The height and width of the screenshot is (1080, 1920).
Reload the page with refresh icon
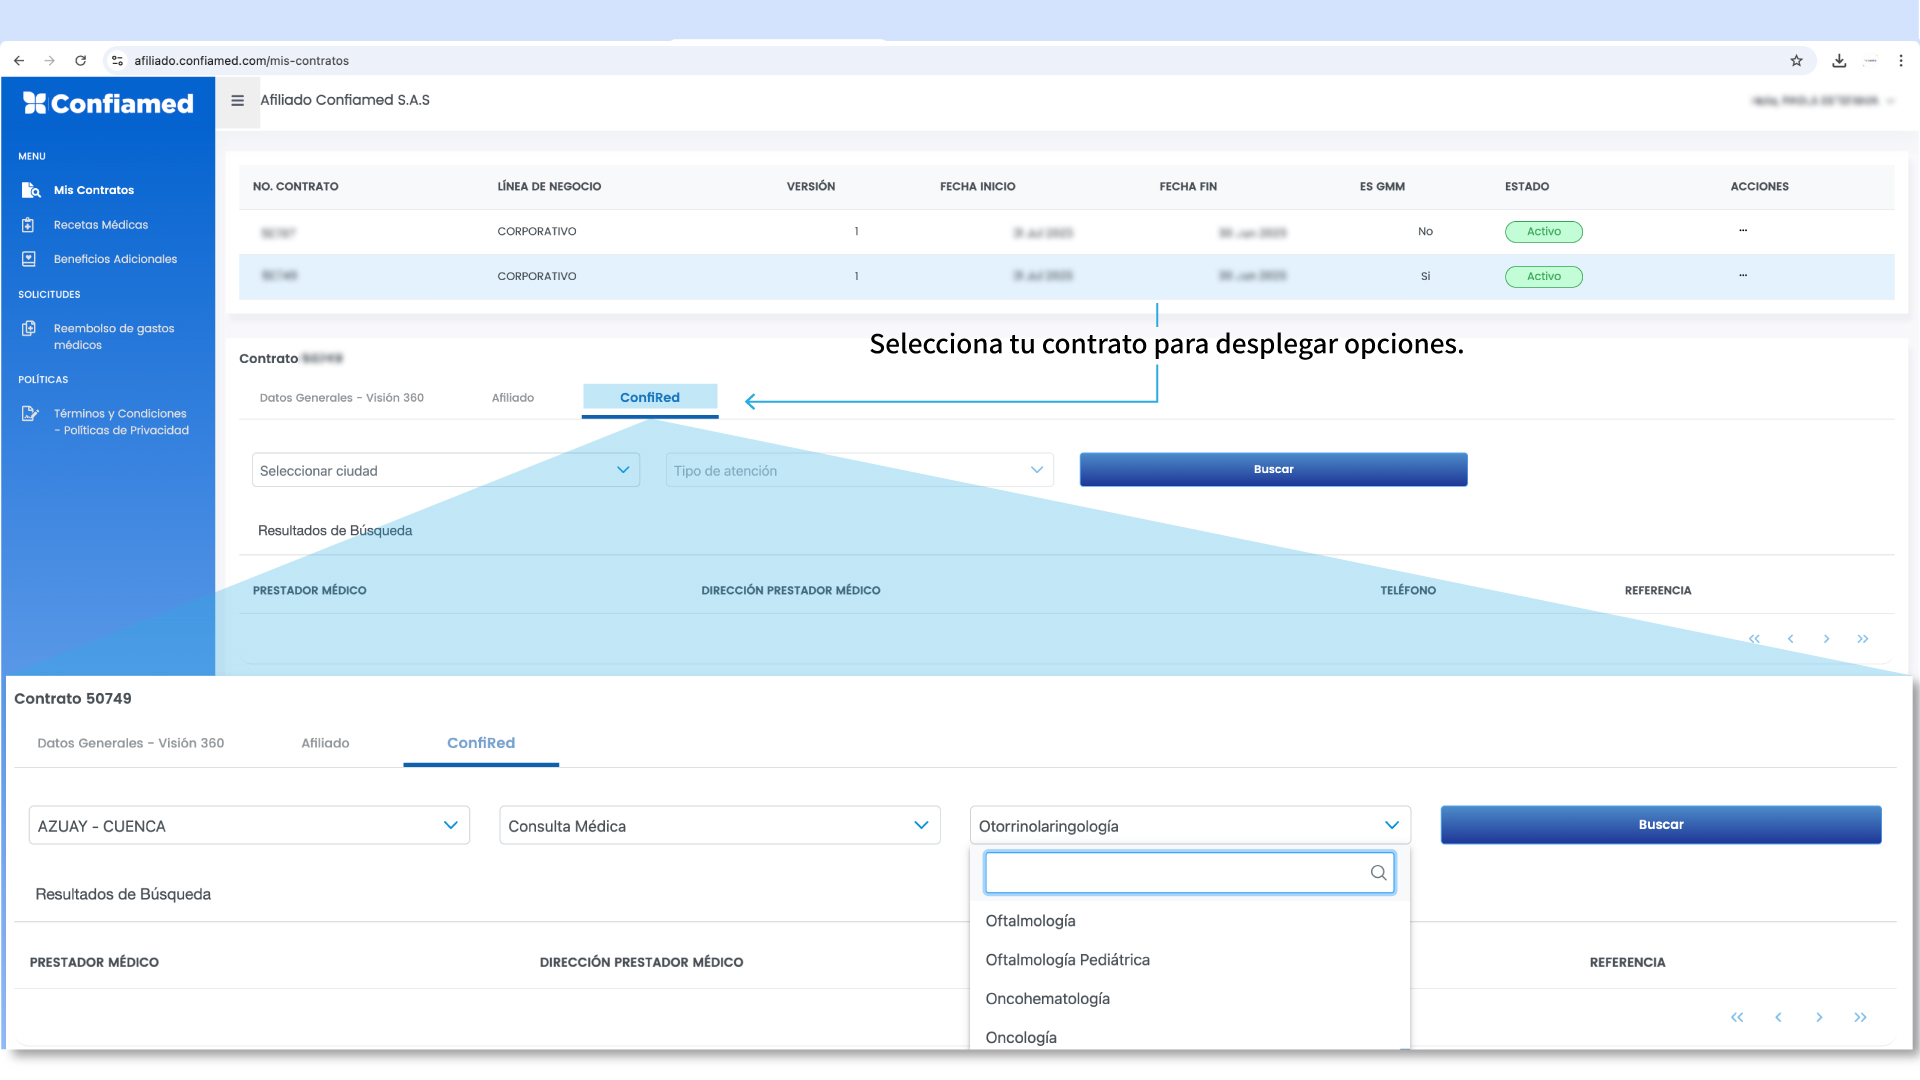81,61
